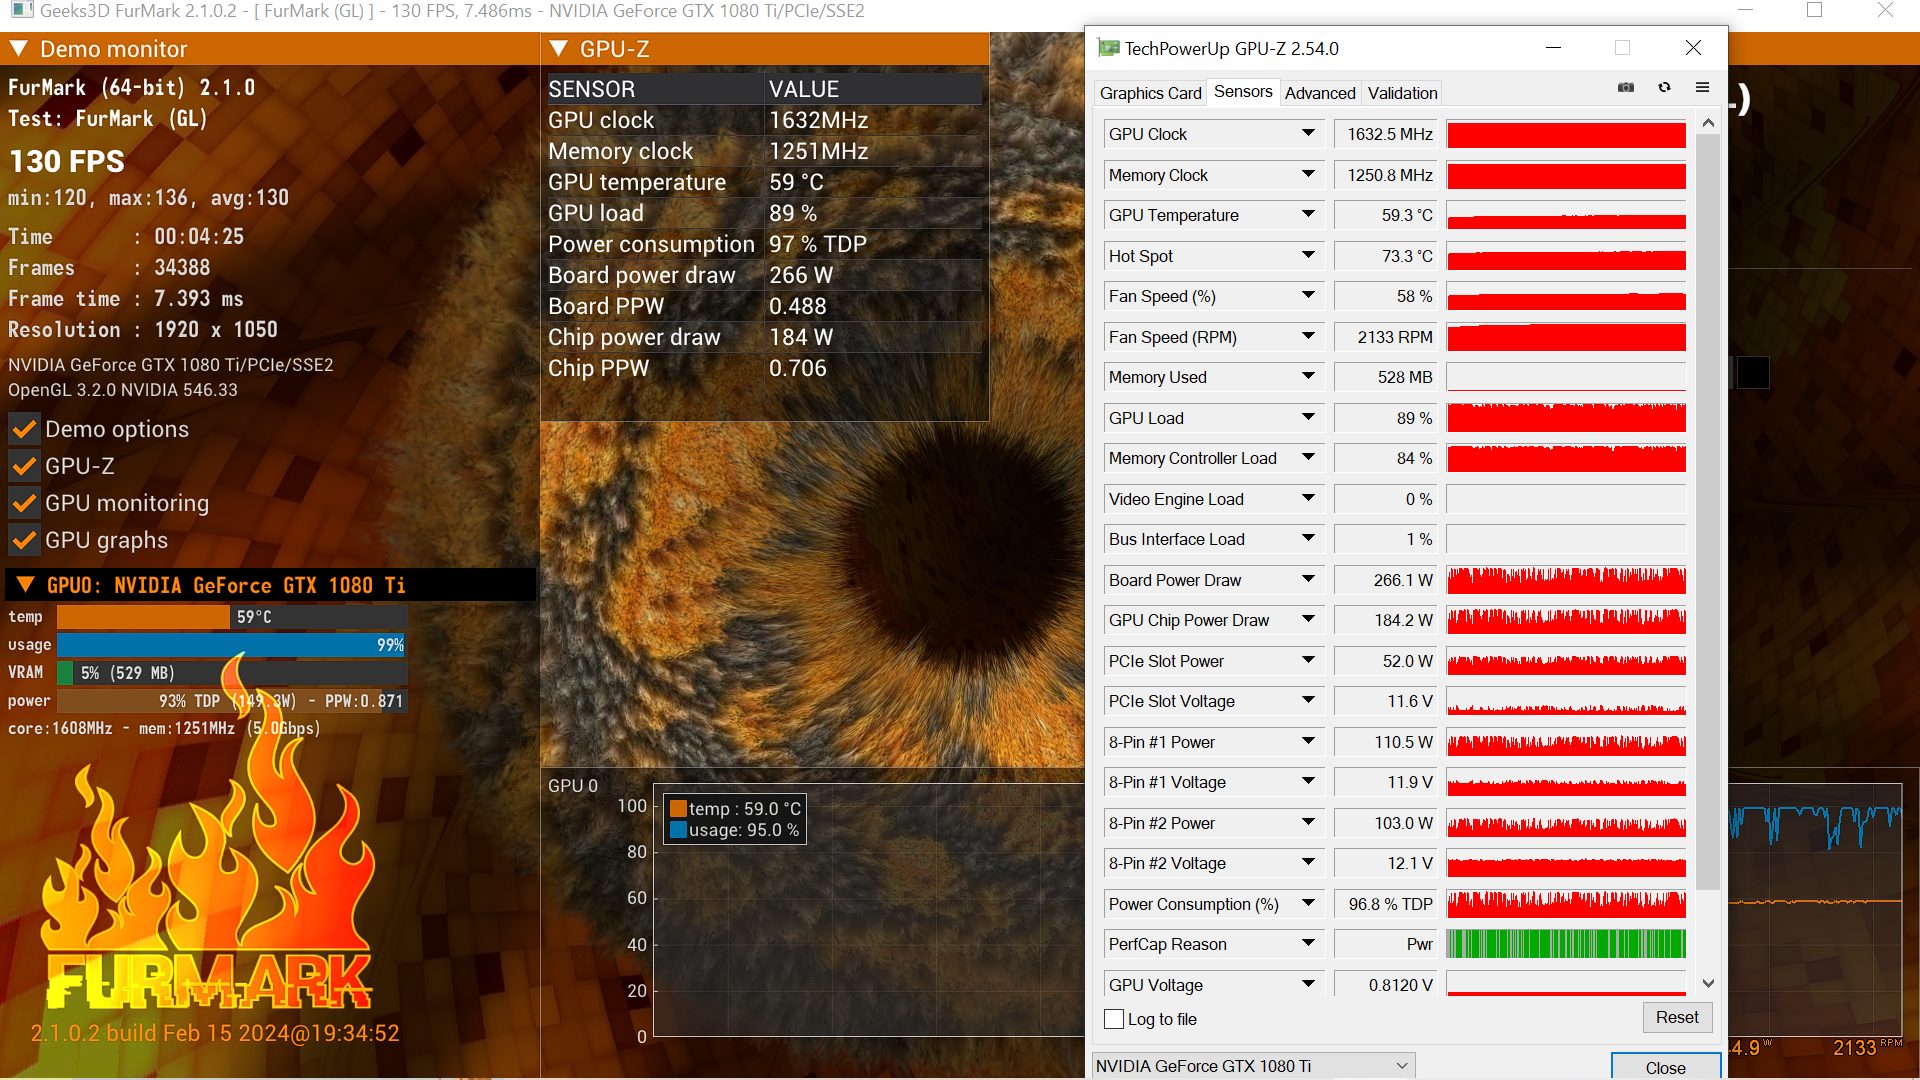Open the GPU Clock sensor dropdown
The width and height of the screenshot is (1920, 1080).
(1308, 133)
